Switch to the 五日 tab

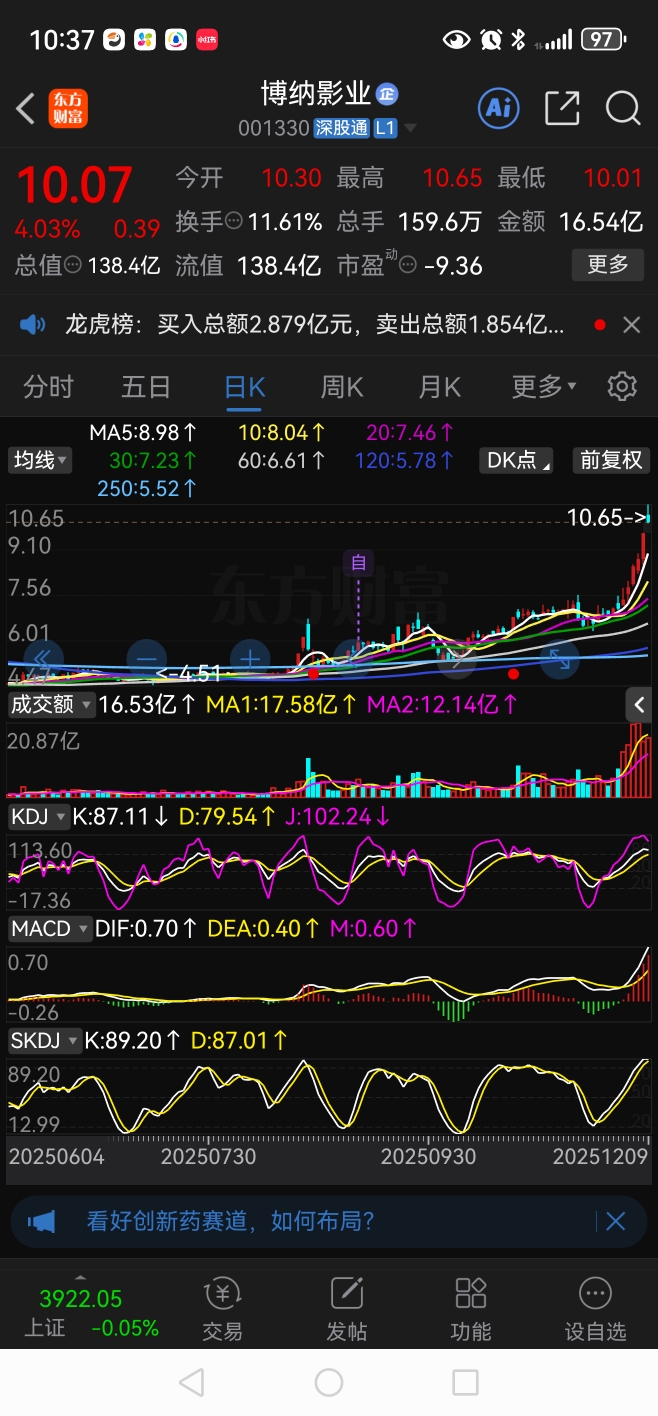[x=146, y=386]
